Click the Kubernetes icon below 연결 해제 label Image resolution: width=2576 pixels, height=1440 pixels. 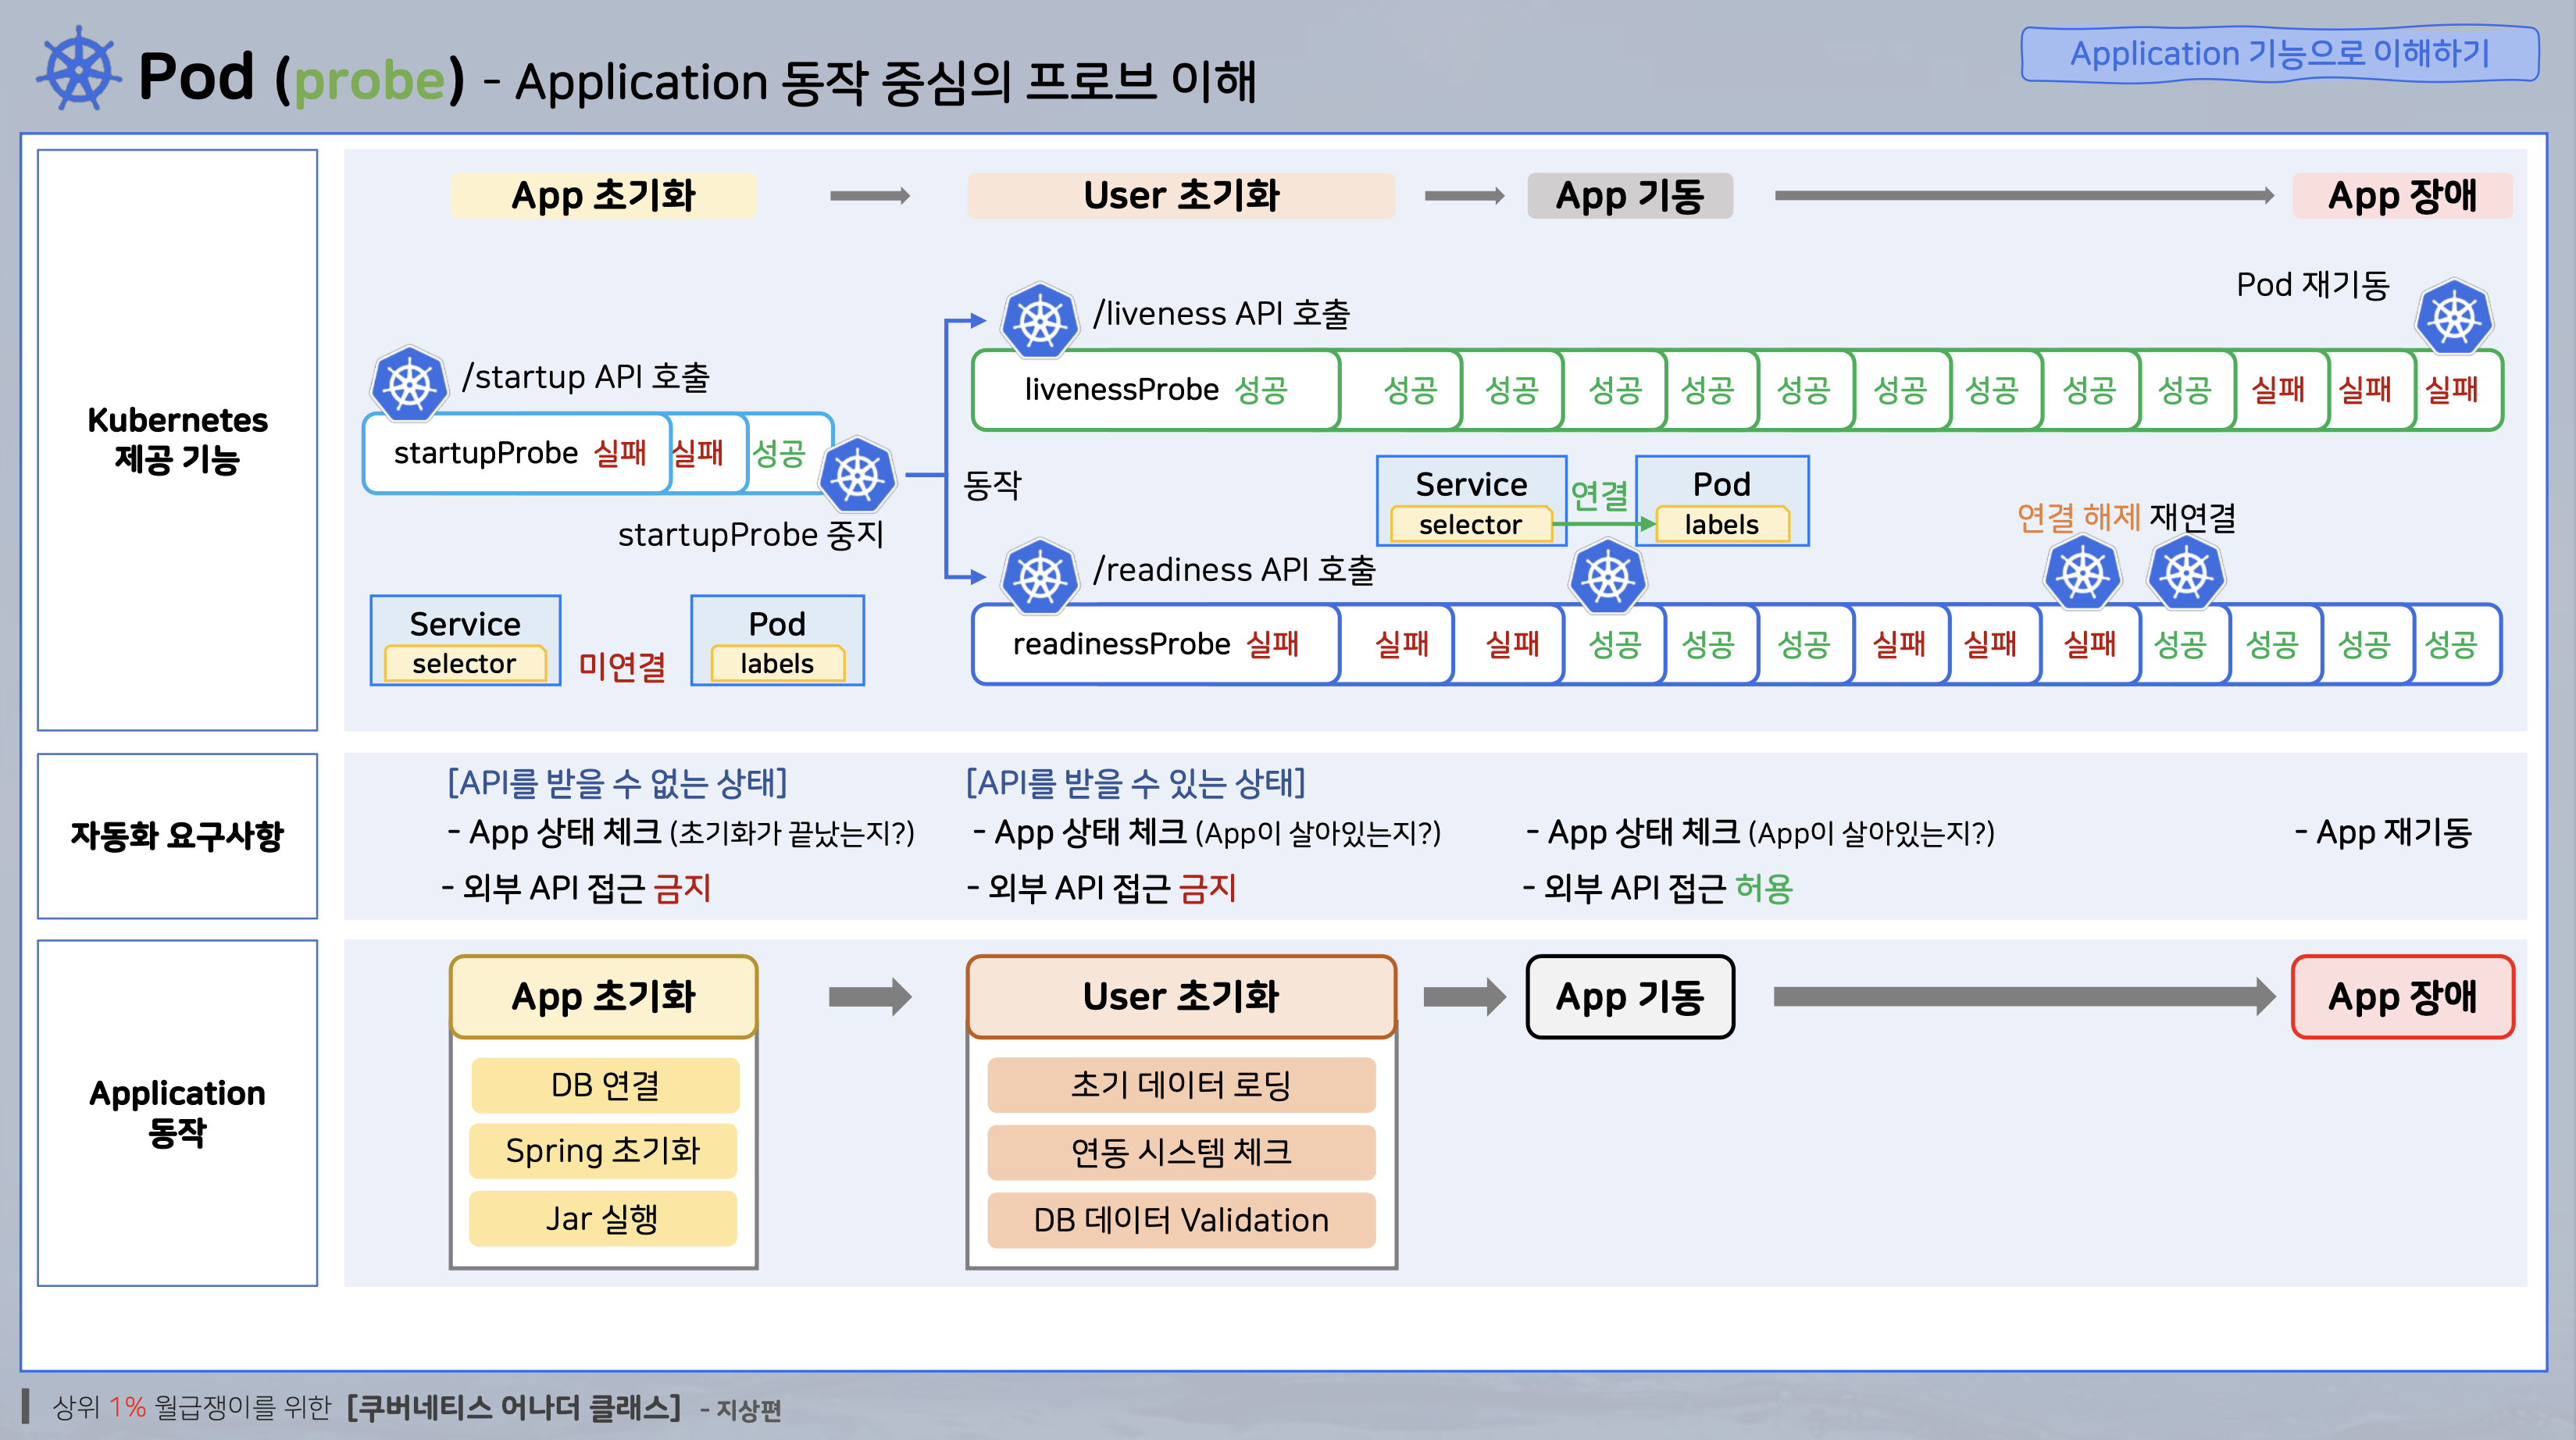2083,573
